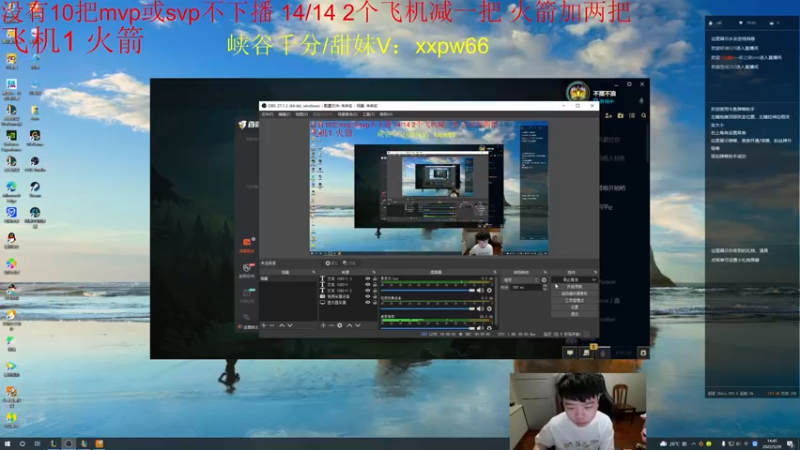Click OBS preview canvas area
This screenshot has width=800, height=450.
(x=429, y=188)
